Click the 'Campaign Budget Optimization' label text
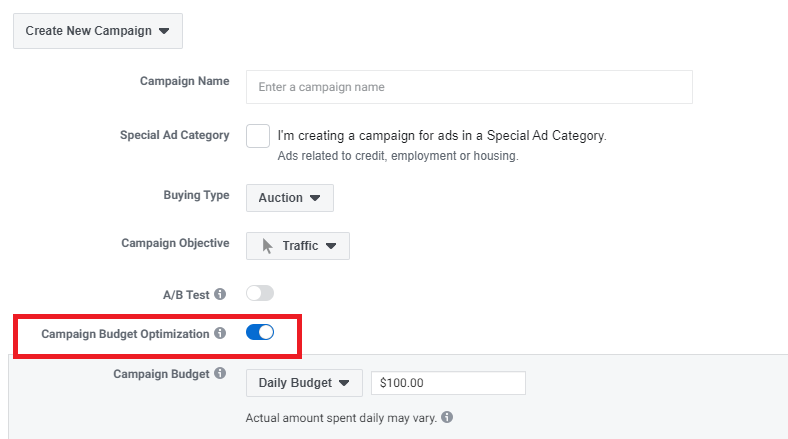 click(x=125, y=333)
